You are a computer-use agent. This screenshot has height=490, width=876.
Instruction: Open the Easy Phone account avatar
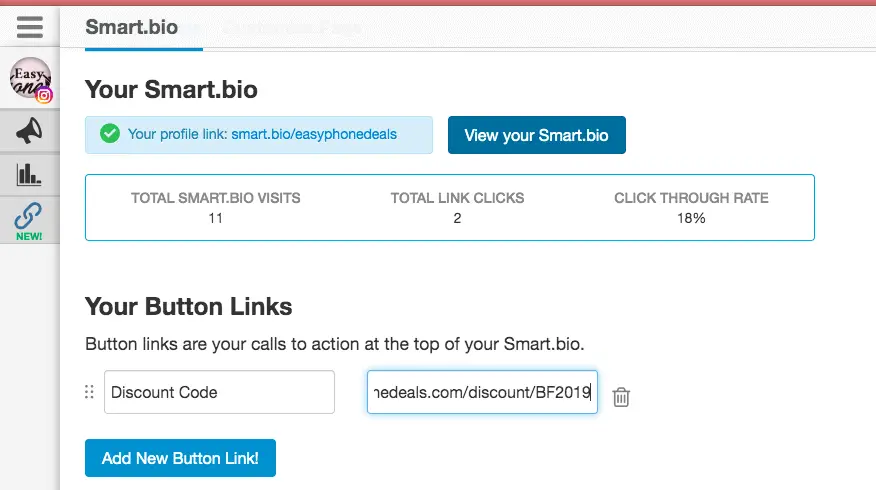click(30, 78)
